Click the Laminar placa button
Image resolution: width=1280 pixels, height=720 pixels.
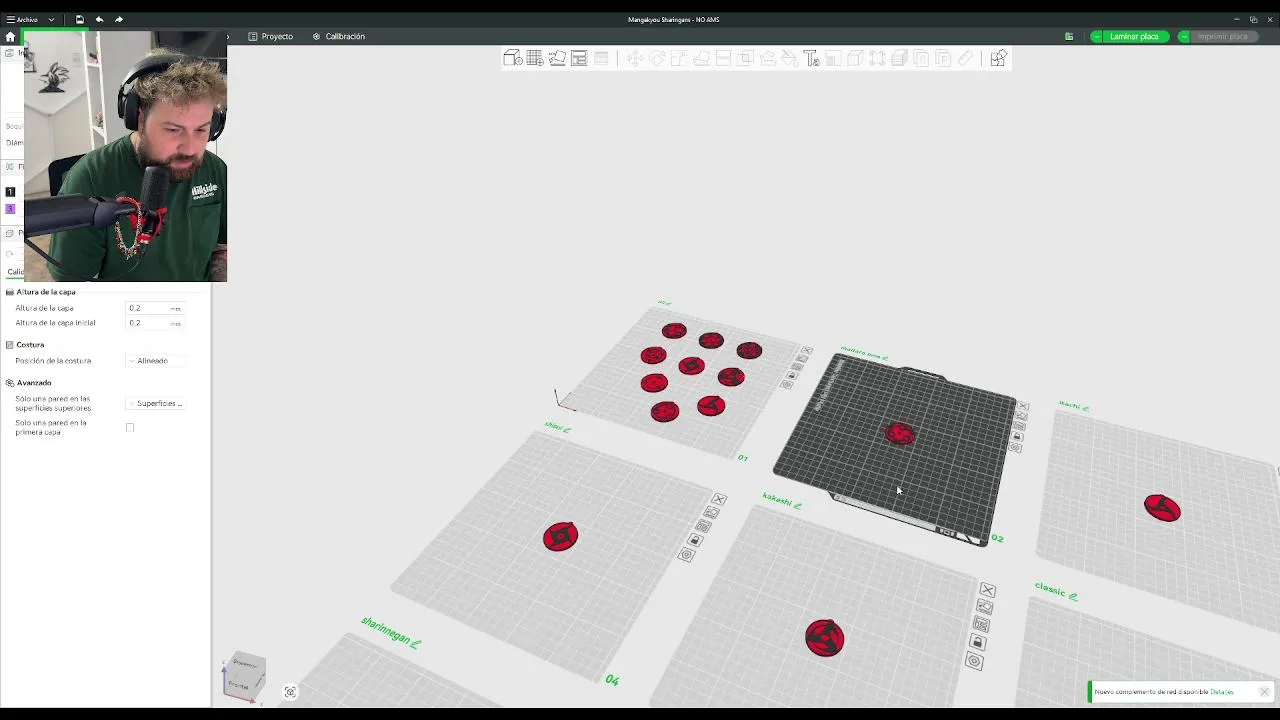(x=1134, y=36)
